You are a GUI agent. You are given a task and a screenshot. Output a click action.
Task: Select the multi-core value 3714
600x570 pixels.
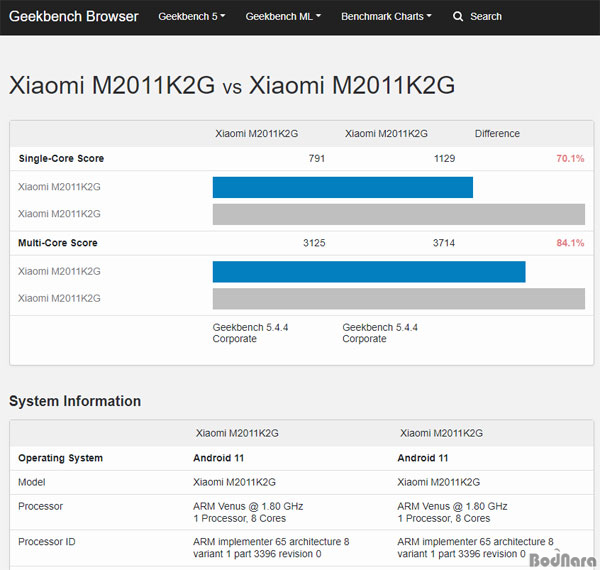444,243
